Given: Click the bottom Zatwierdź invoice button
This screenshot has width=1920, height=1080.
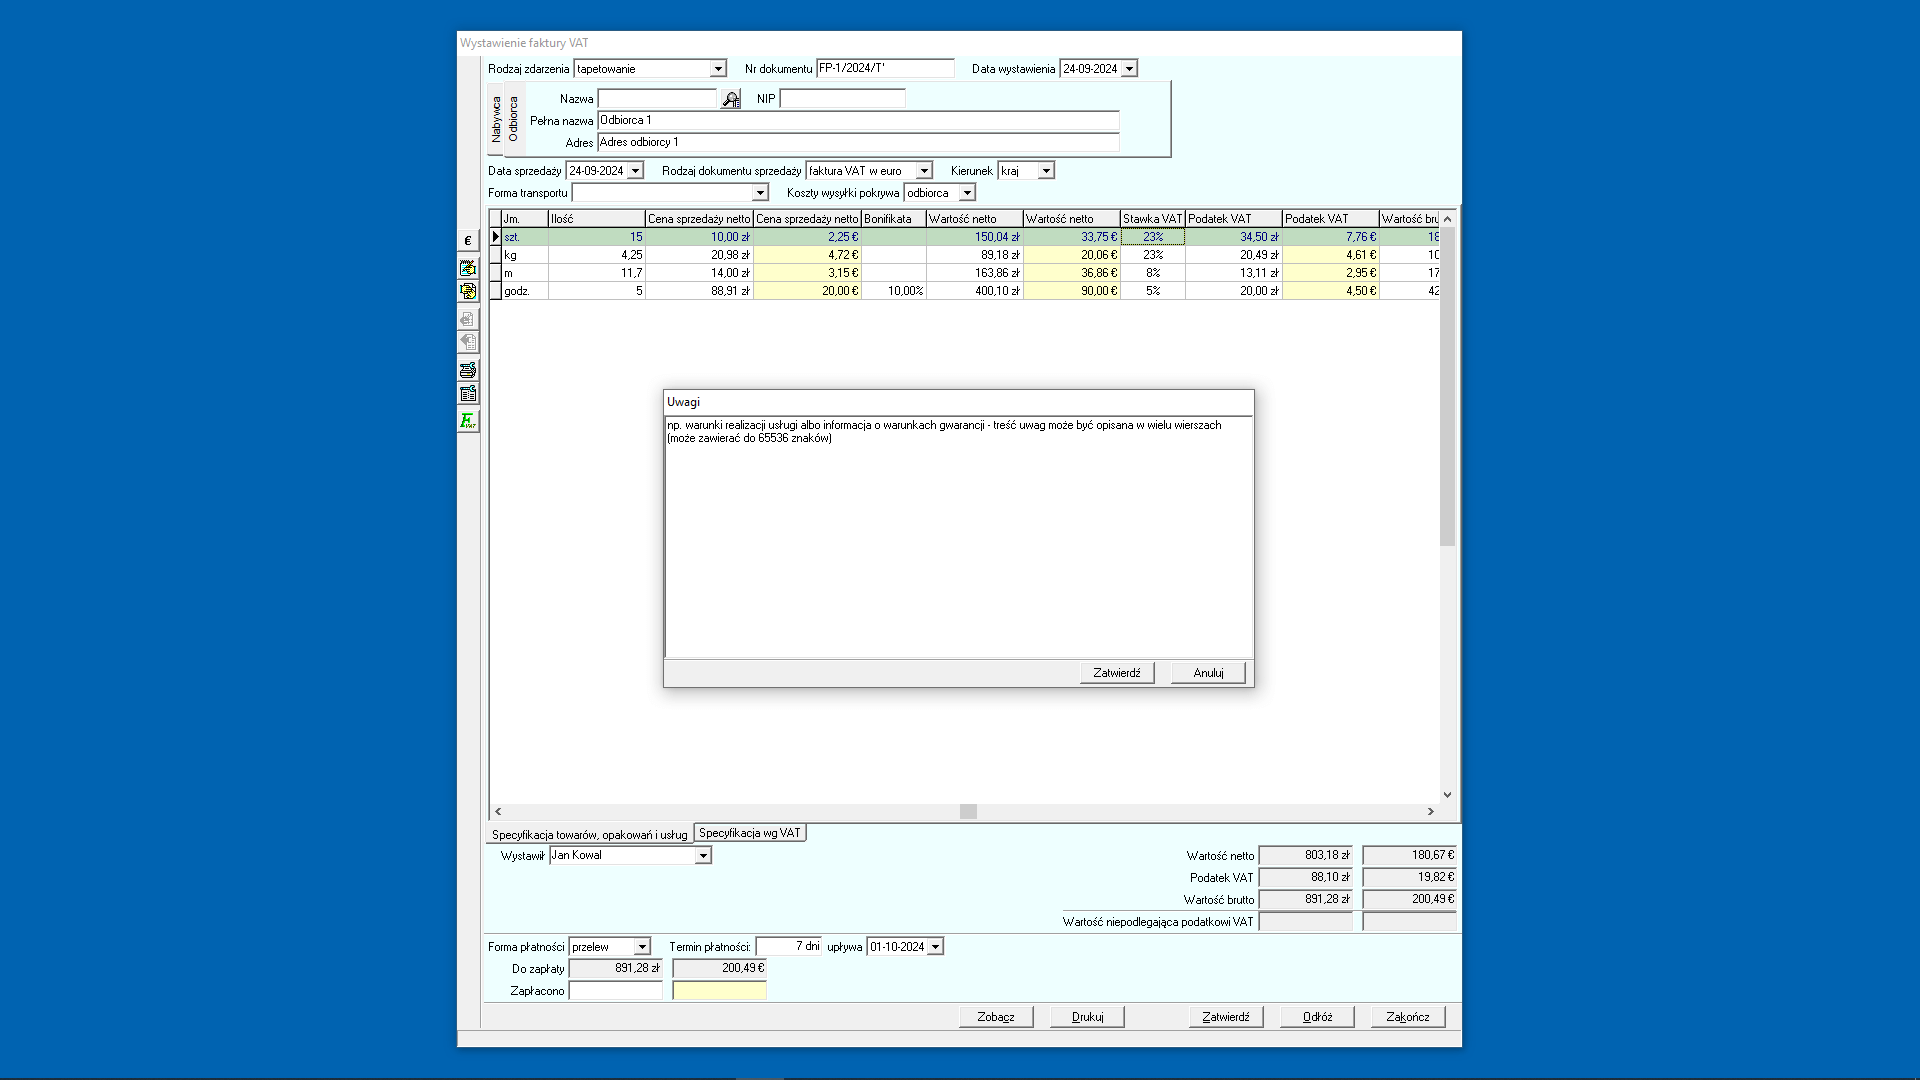Looking at the screenshot, I should [1226, 1017].
